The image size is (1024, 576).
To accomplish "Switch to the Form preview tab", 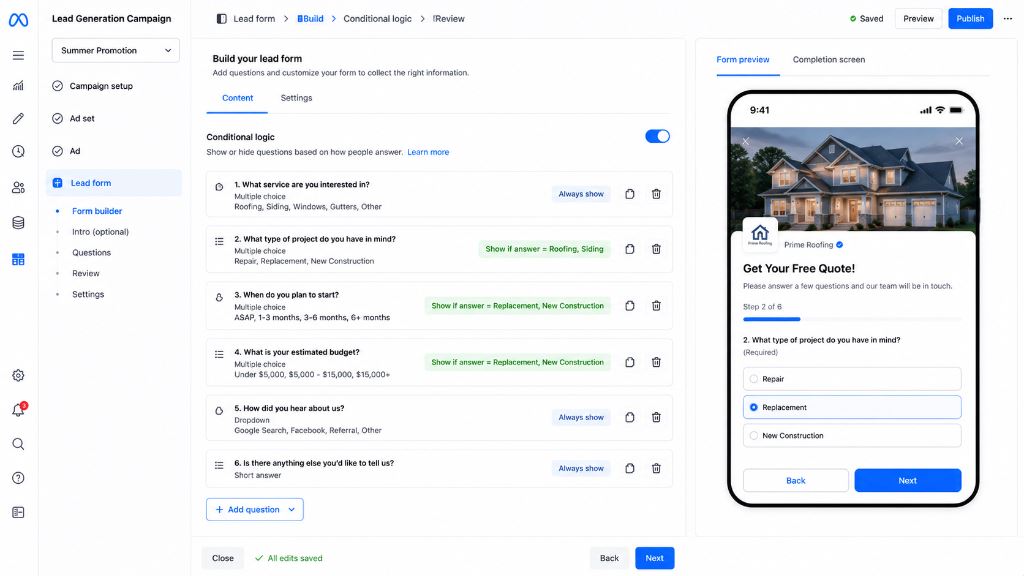I will pos(743,59).
